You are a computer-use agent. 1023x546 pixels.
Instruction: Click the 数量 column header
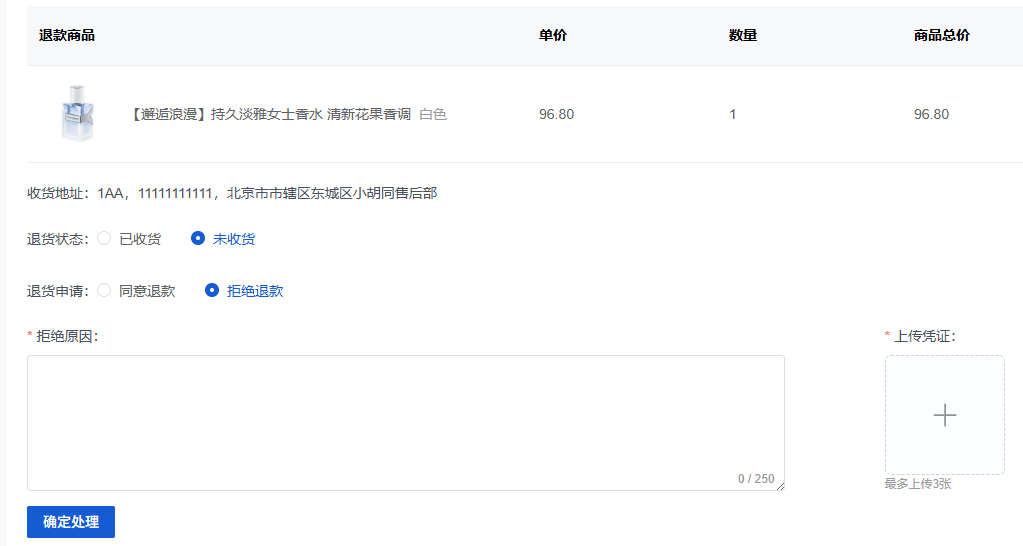743,36
